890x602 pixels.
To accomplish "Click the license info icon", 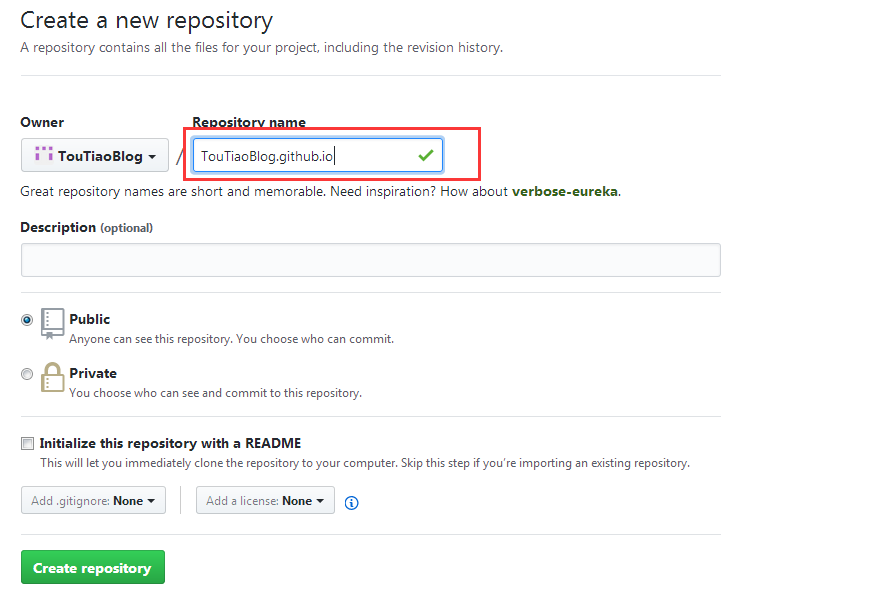I will pos(351,503).
